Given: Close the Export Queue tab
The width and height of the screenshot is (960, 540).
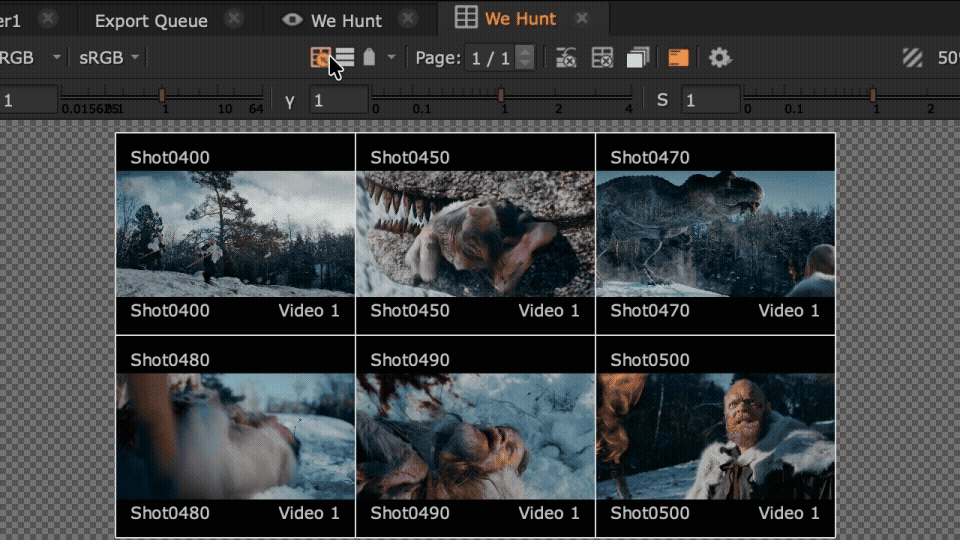Looking at the screenshot, I should [x=234, y=19].
